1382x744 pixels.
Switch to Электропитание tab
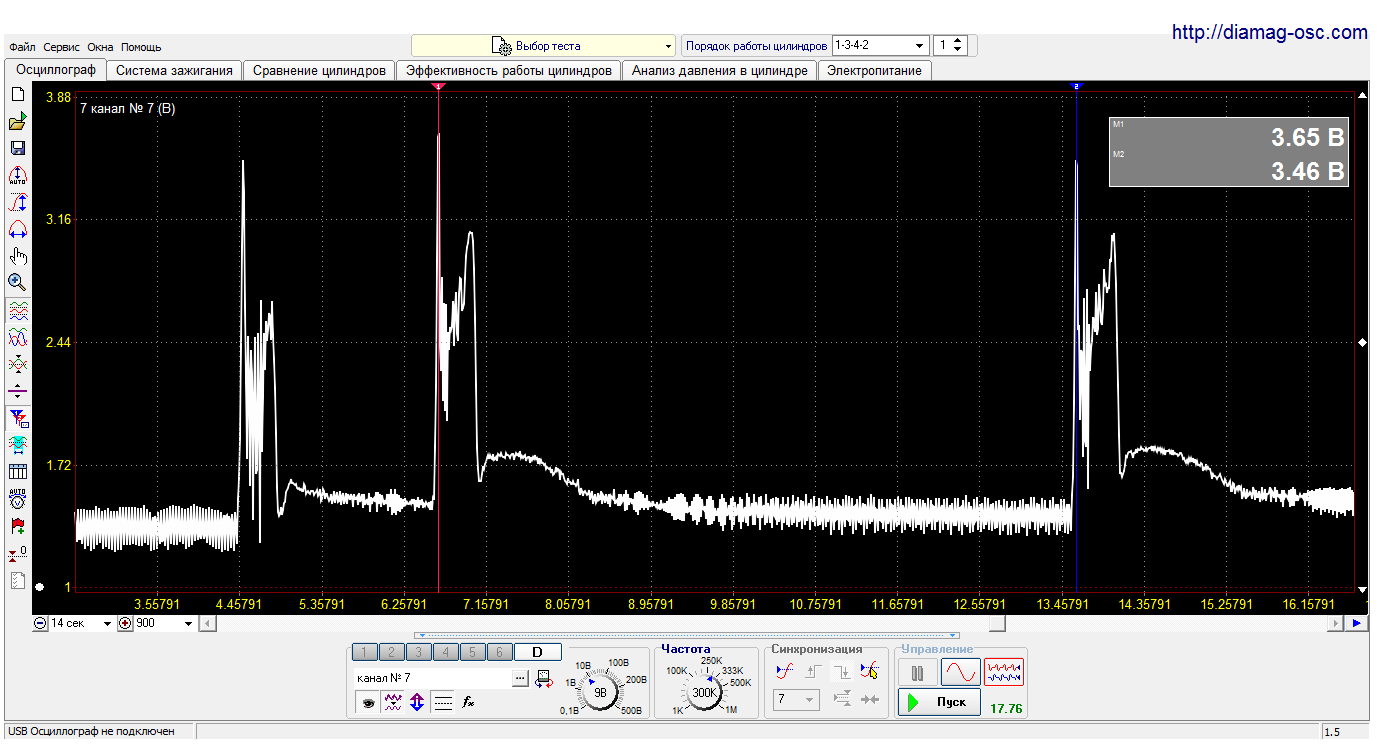[x=875, y=71]
